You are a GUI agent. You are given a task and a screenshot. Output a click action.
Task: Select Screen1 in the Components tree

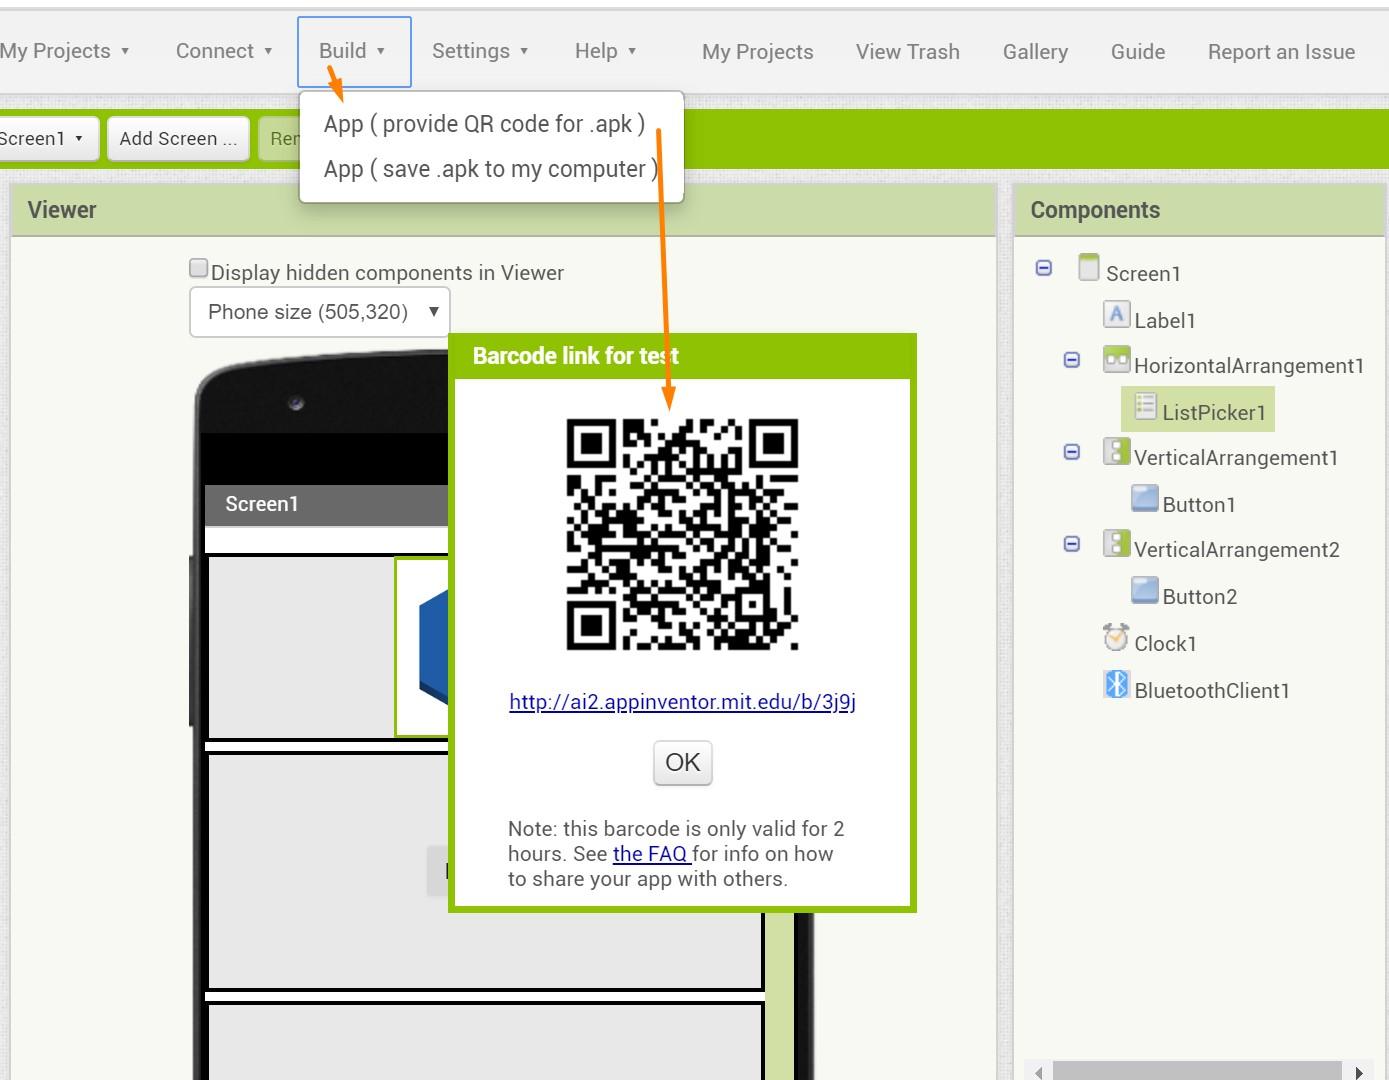(x=1143, y=274)
